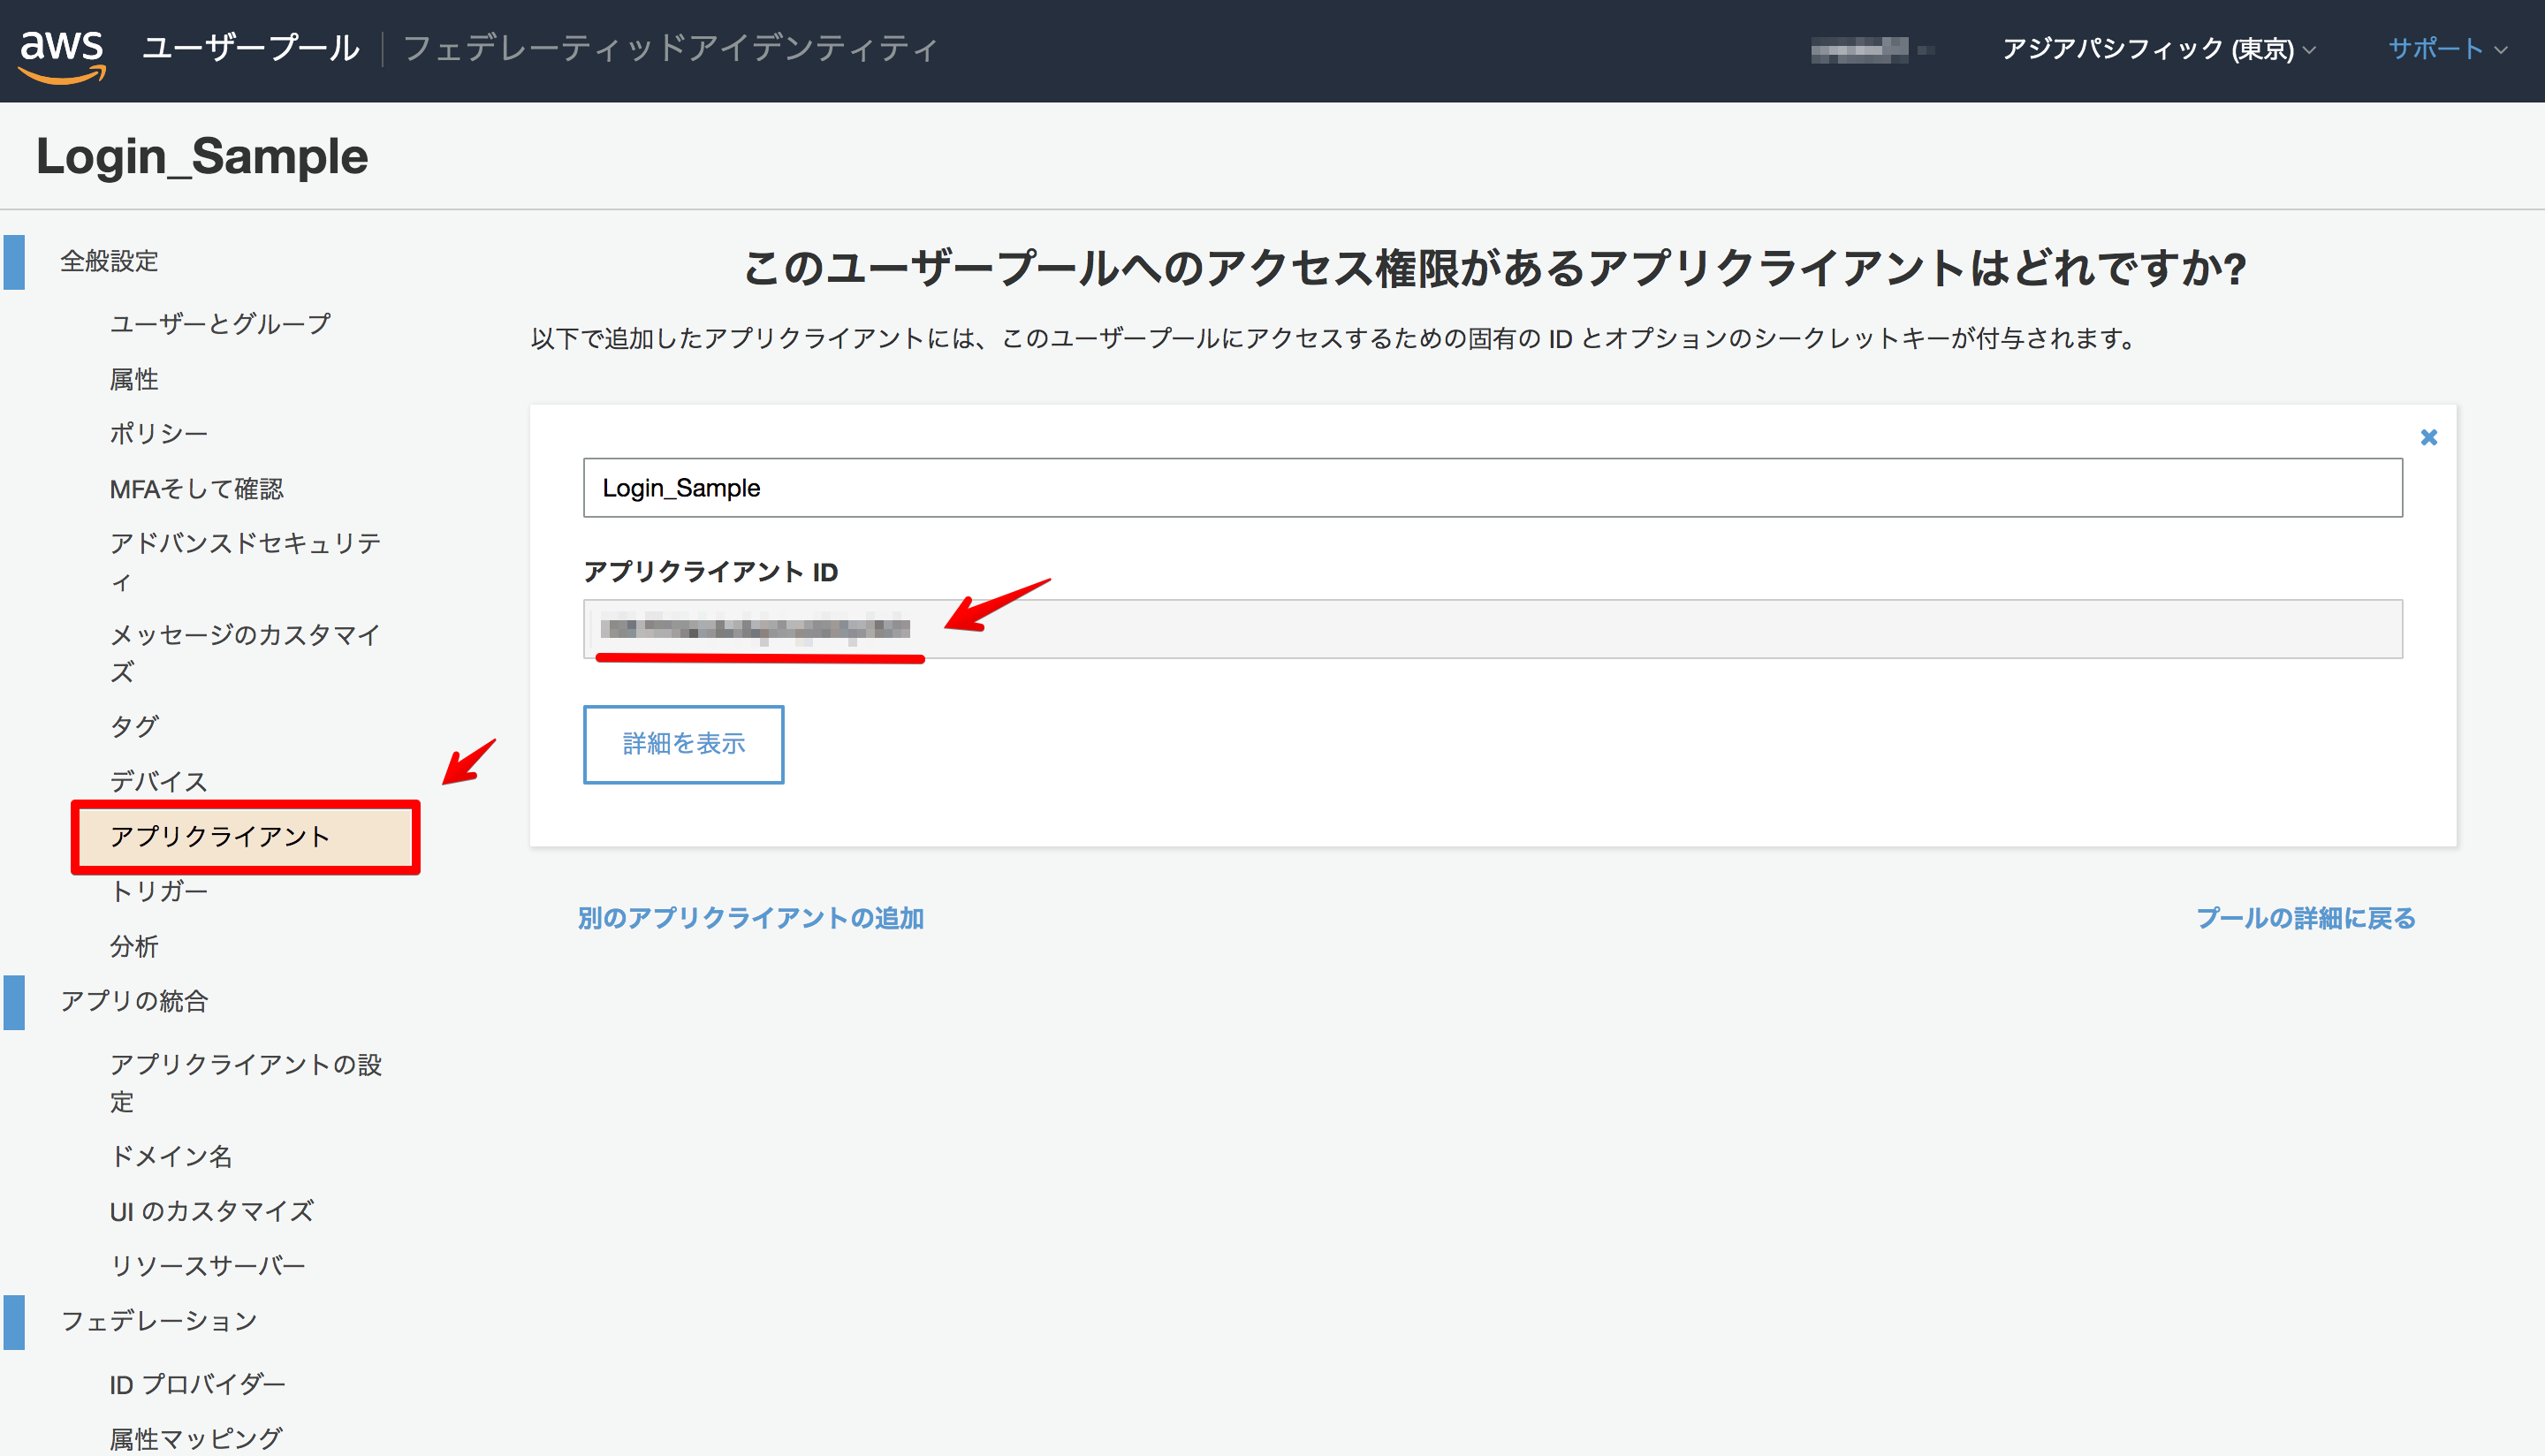The width and height of the screenshot is (2545, 1456).
Task: Open the ポリシー sidebar item
Action: point(158,434)
